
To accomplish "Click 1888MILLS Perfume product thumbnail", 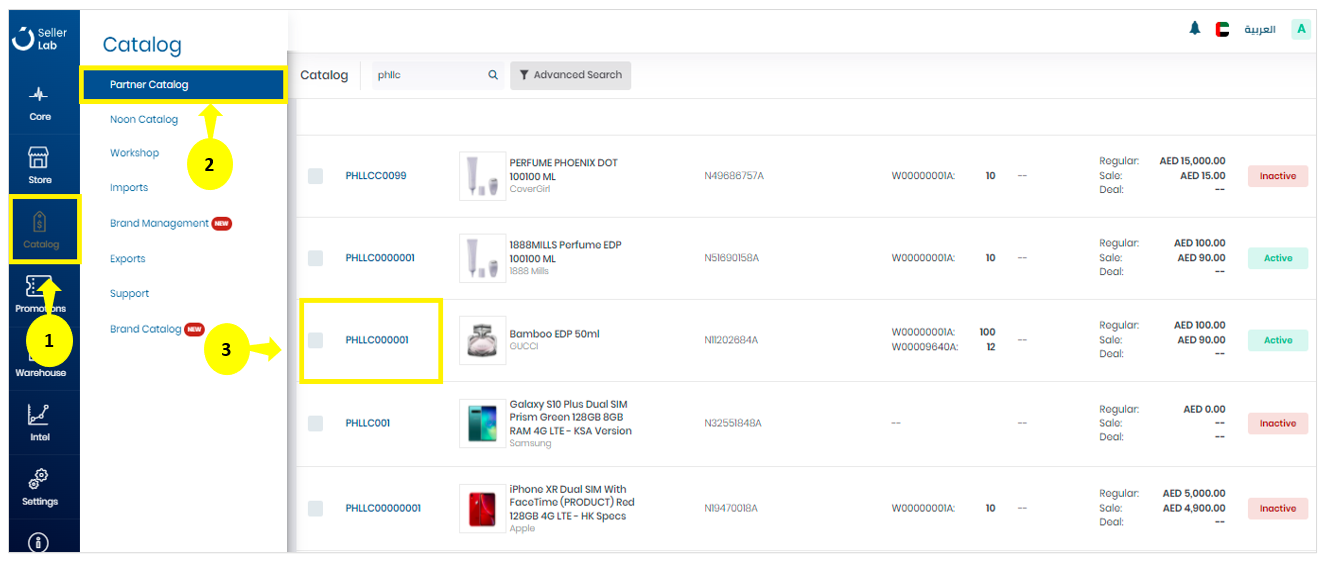I will (482, 258).
